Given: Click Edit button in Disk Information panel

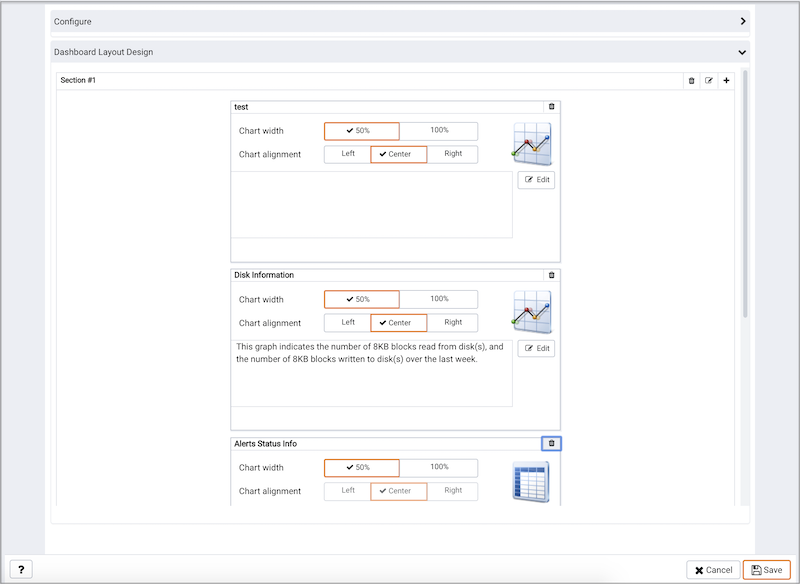Looking at the screenshot, I should coord(536,348).
